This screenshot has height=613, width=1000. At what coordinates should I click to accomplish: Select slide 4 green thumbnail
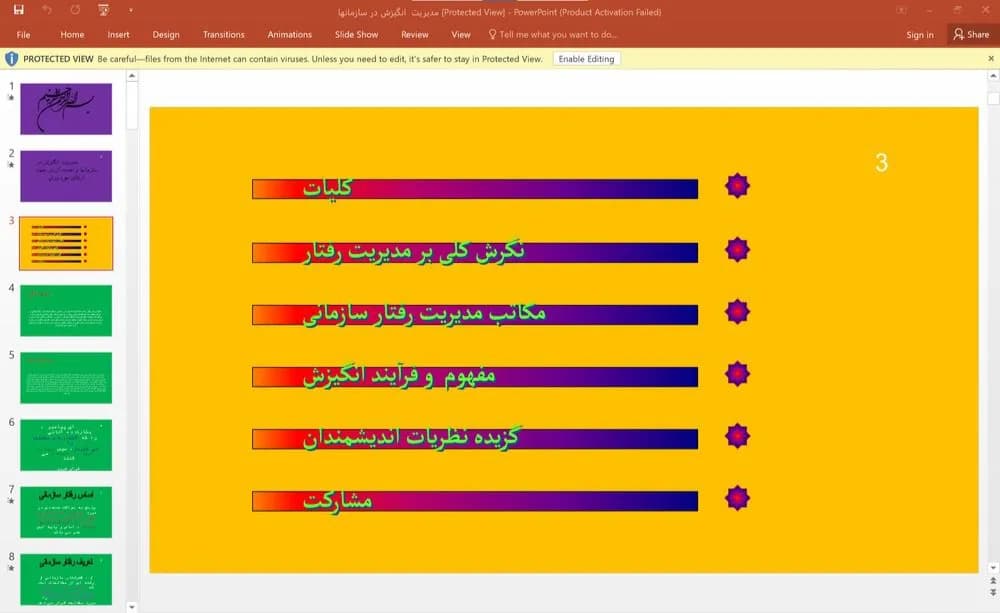tap(66, 311)
